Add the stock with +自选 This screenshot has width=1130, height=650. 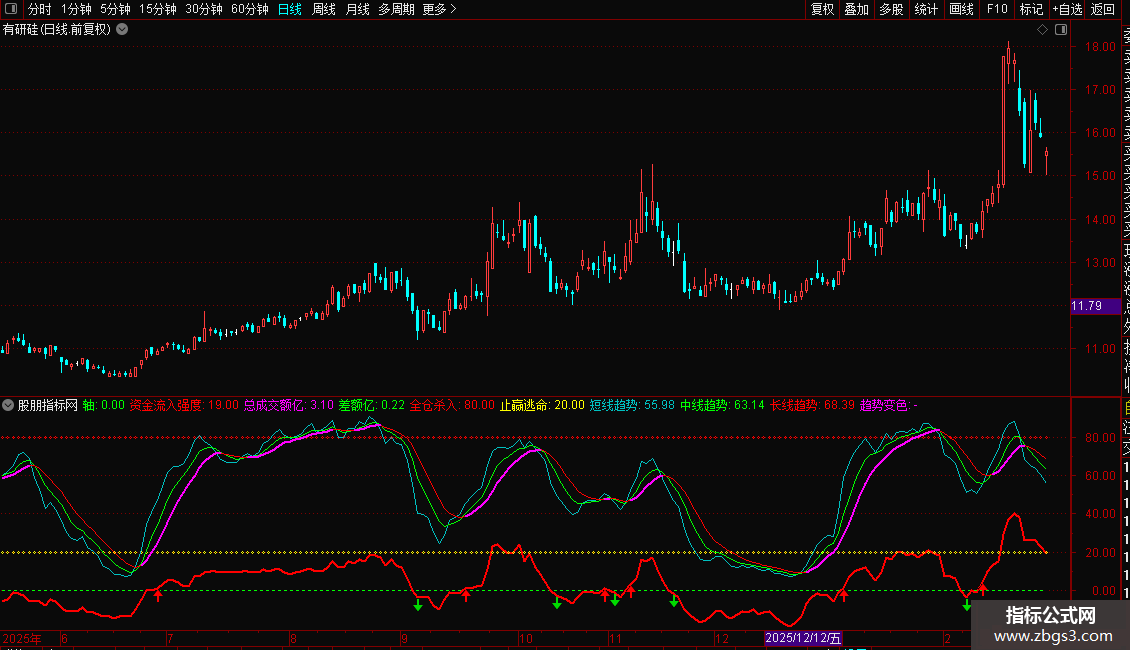click(1066, 9)
